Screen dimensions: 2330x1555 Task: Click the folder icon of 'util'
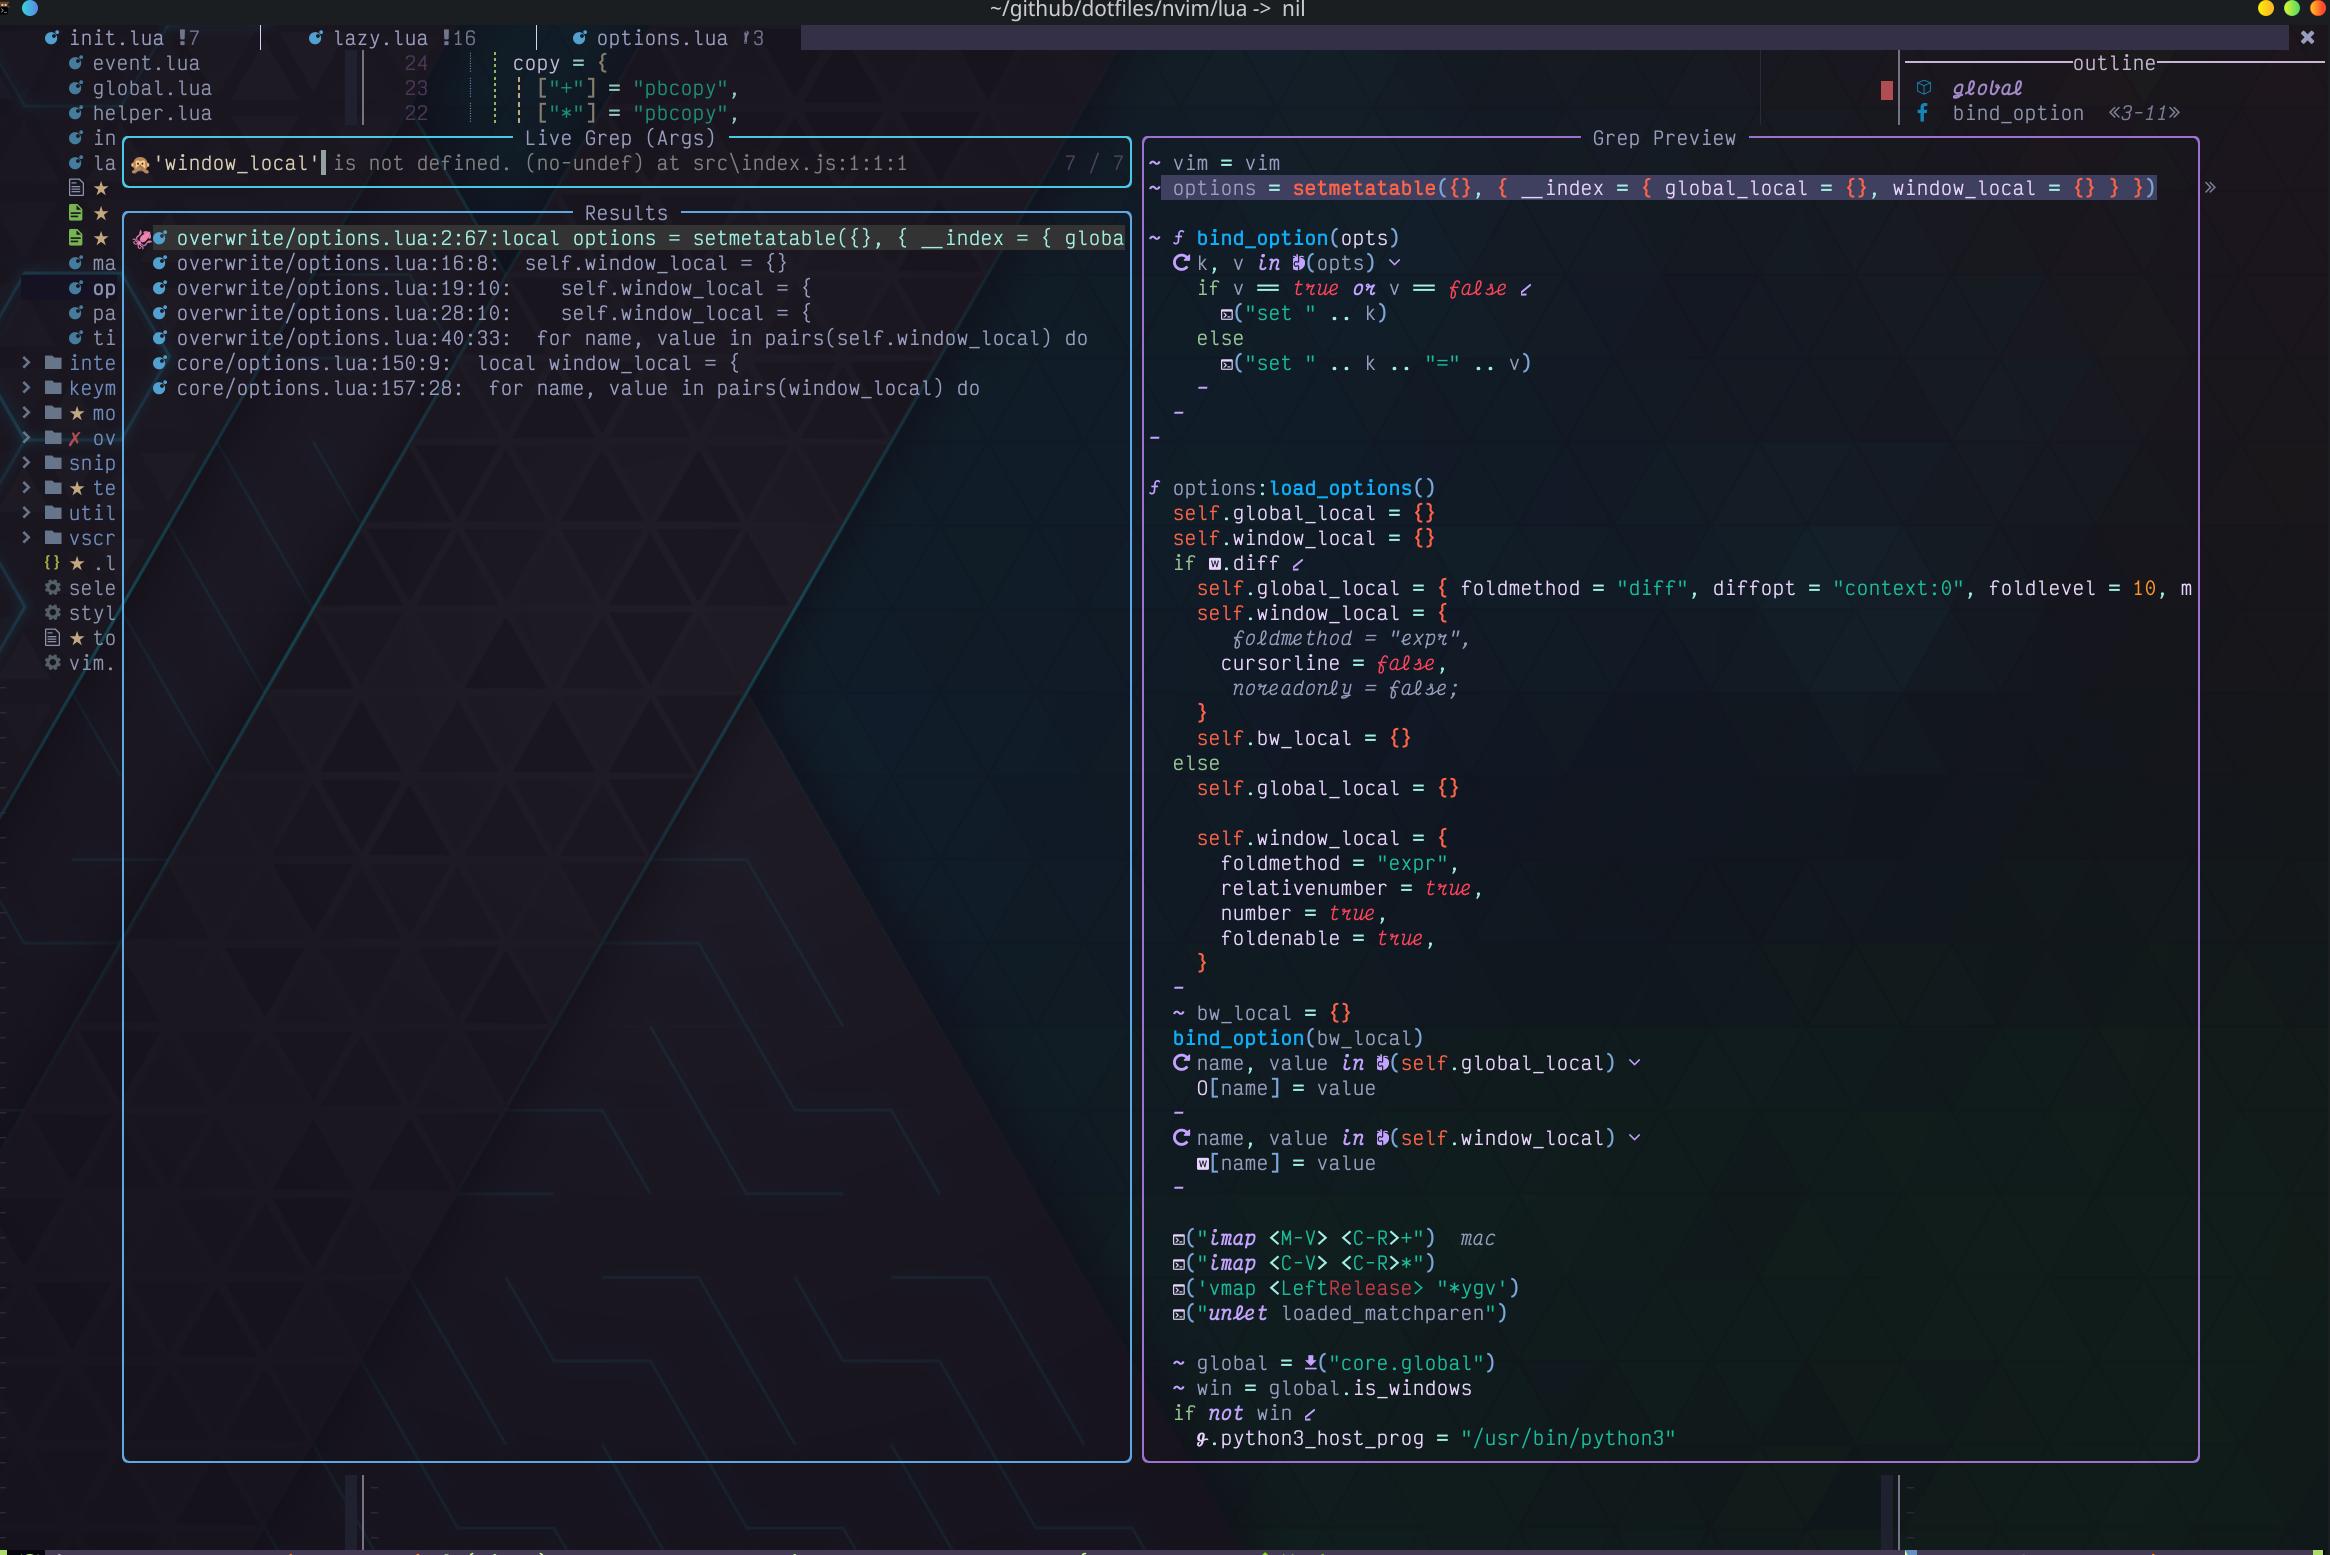coord(53,513)
